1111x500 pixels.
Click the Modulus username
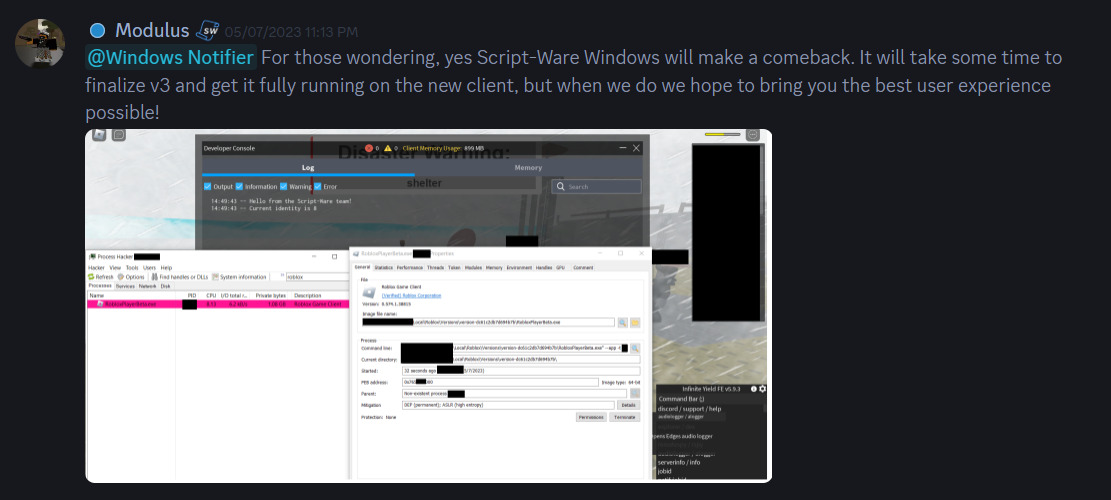pyautogui.click(x=152, y=30)
